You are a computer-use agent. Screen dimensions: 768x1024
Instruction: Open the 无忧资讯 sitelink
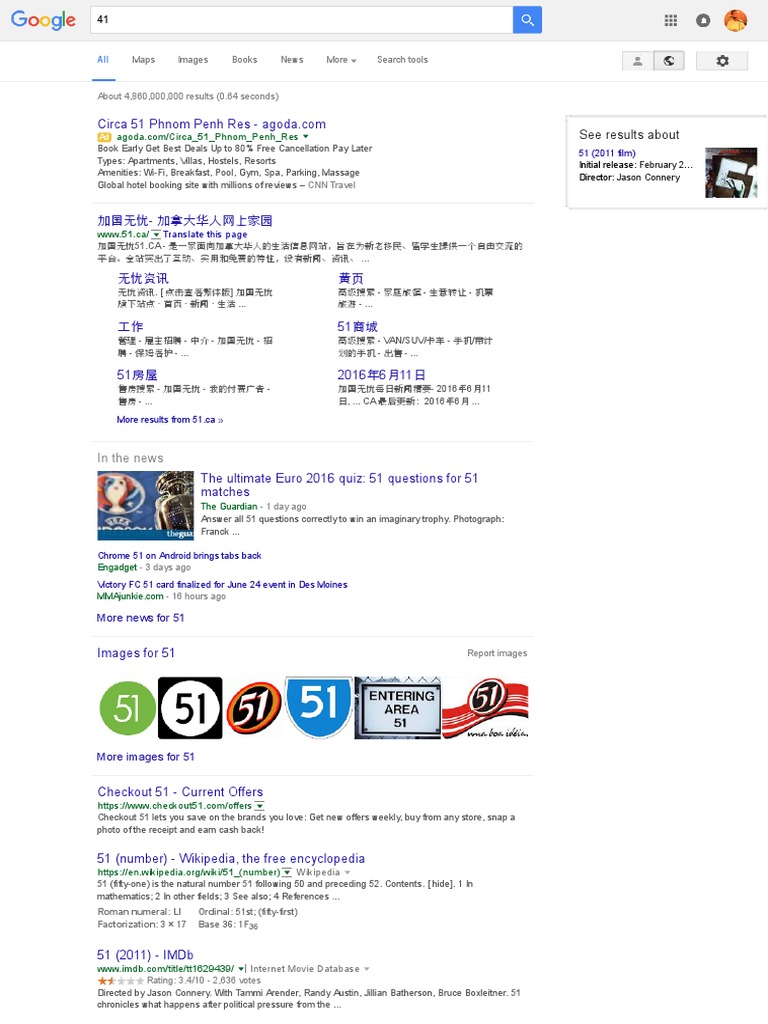pyautogui.click(x=143, y=278)
